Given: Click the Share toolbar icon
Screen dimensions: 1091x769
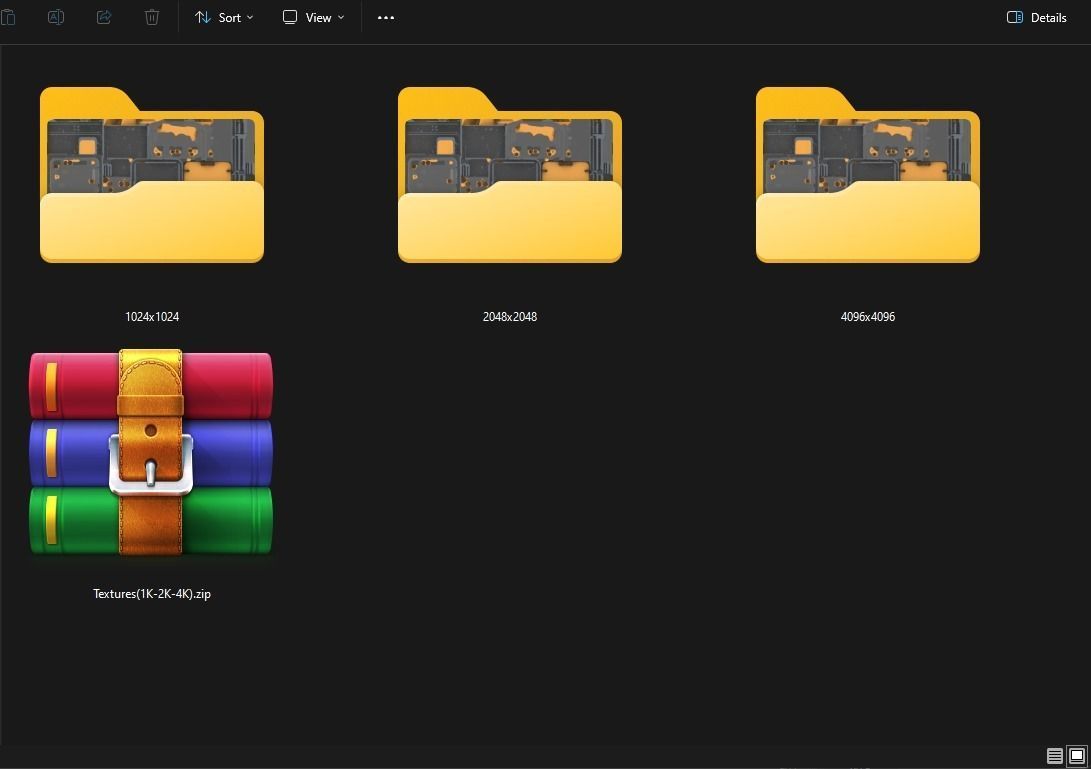Looking at the screenshot, I should click(104, 17).
